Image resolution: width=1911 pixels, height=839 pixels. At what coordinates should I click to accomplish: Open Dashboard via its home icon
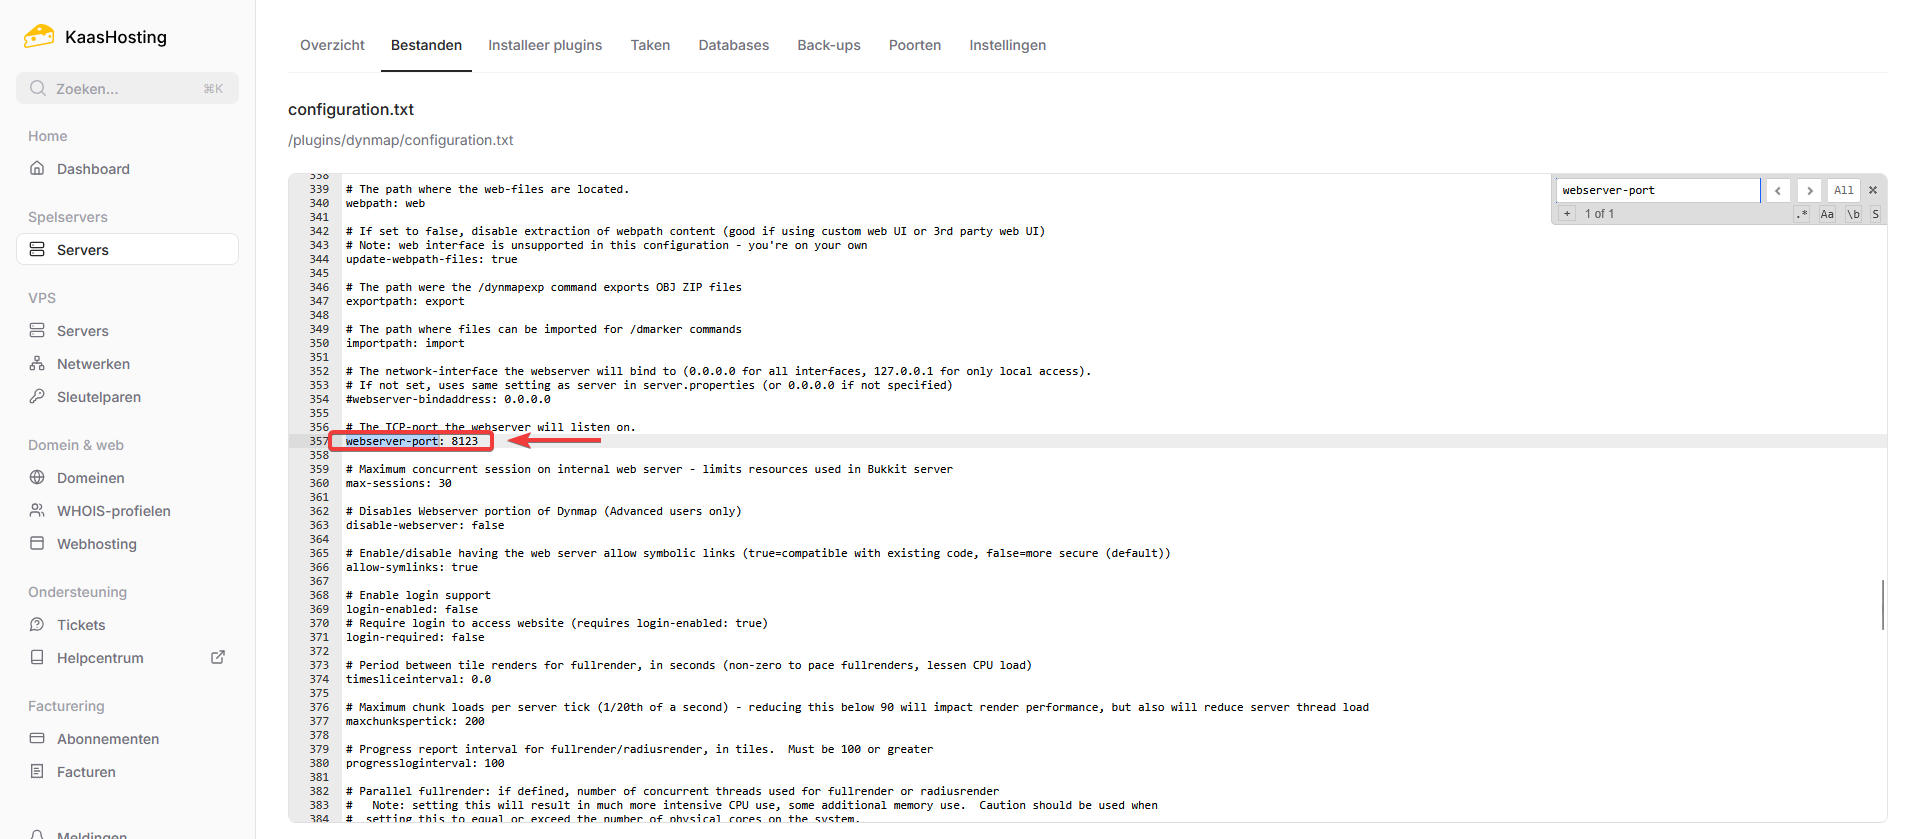point(37,168)
